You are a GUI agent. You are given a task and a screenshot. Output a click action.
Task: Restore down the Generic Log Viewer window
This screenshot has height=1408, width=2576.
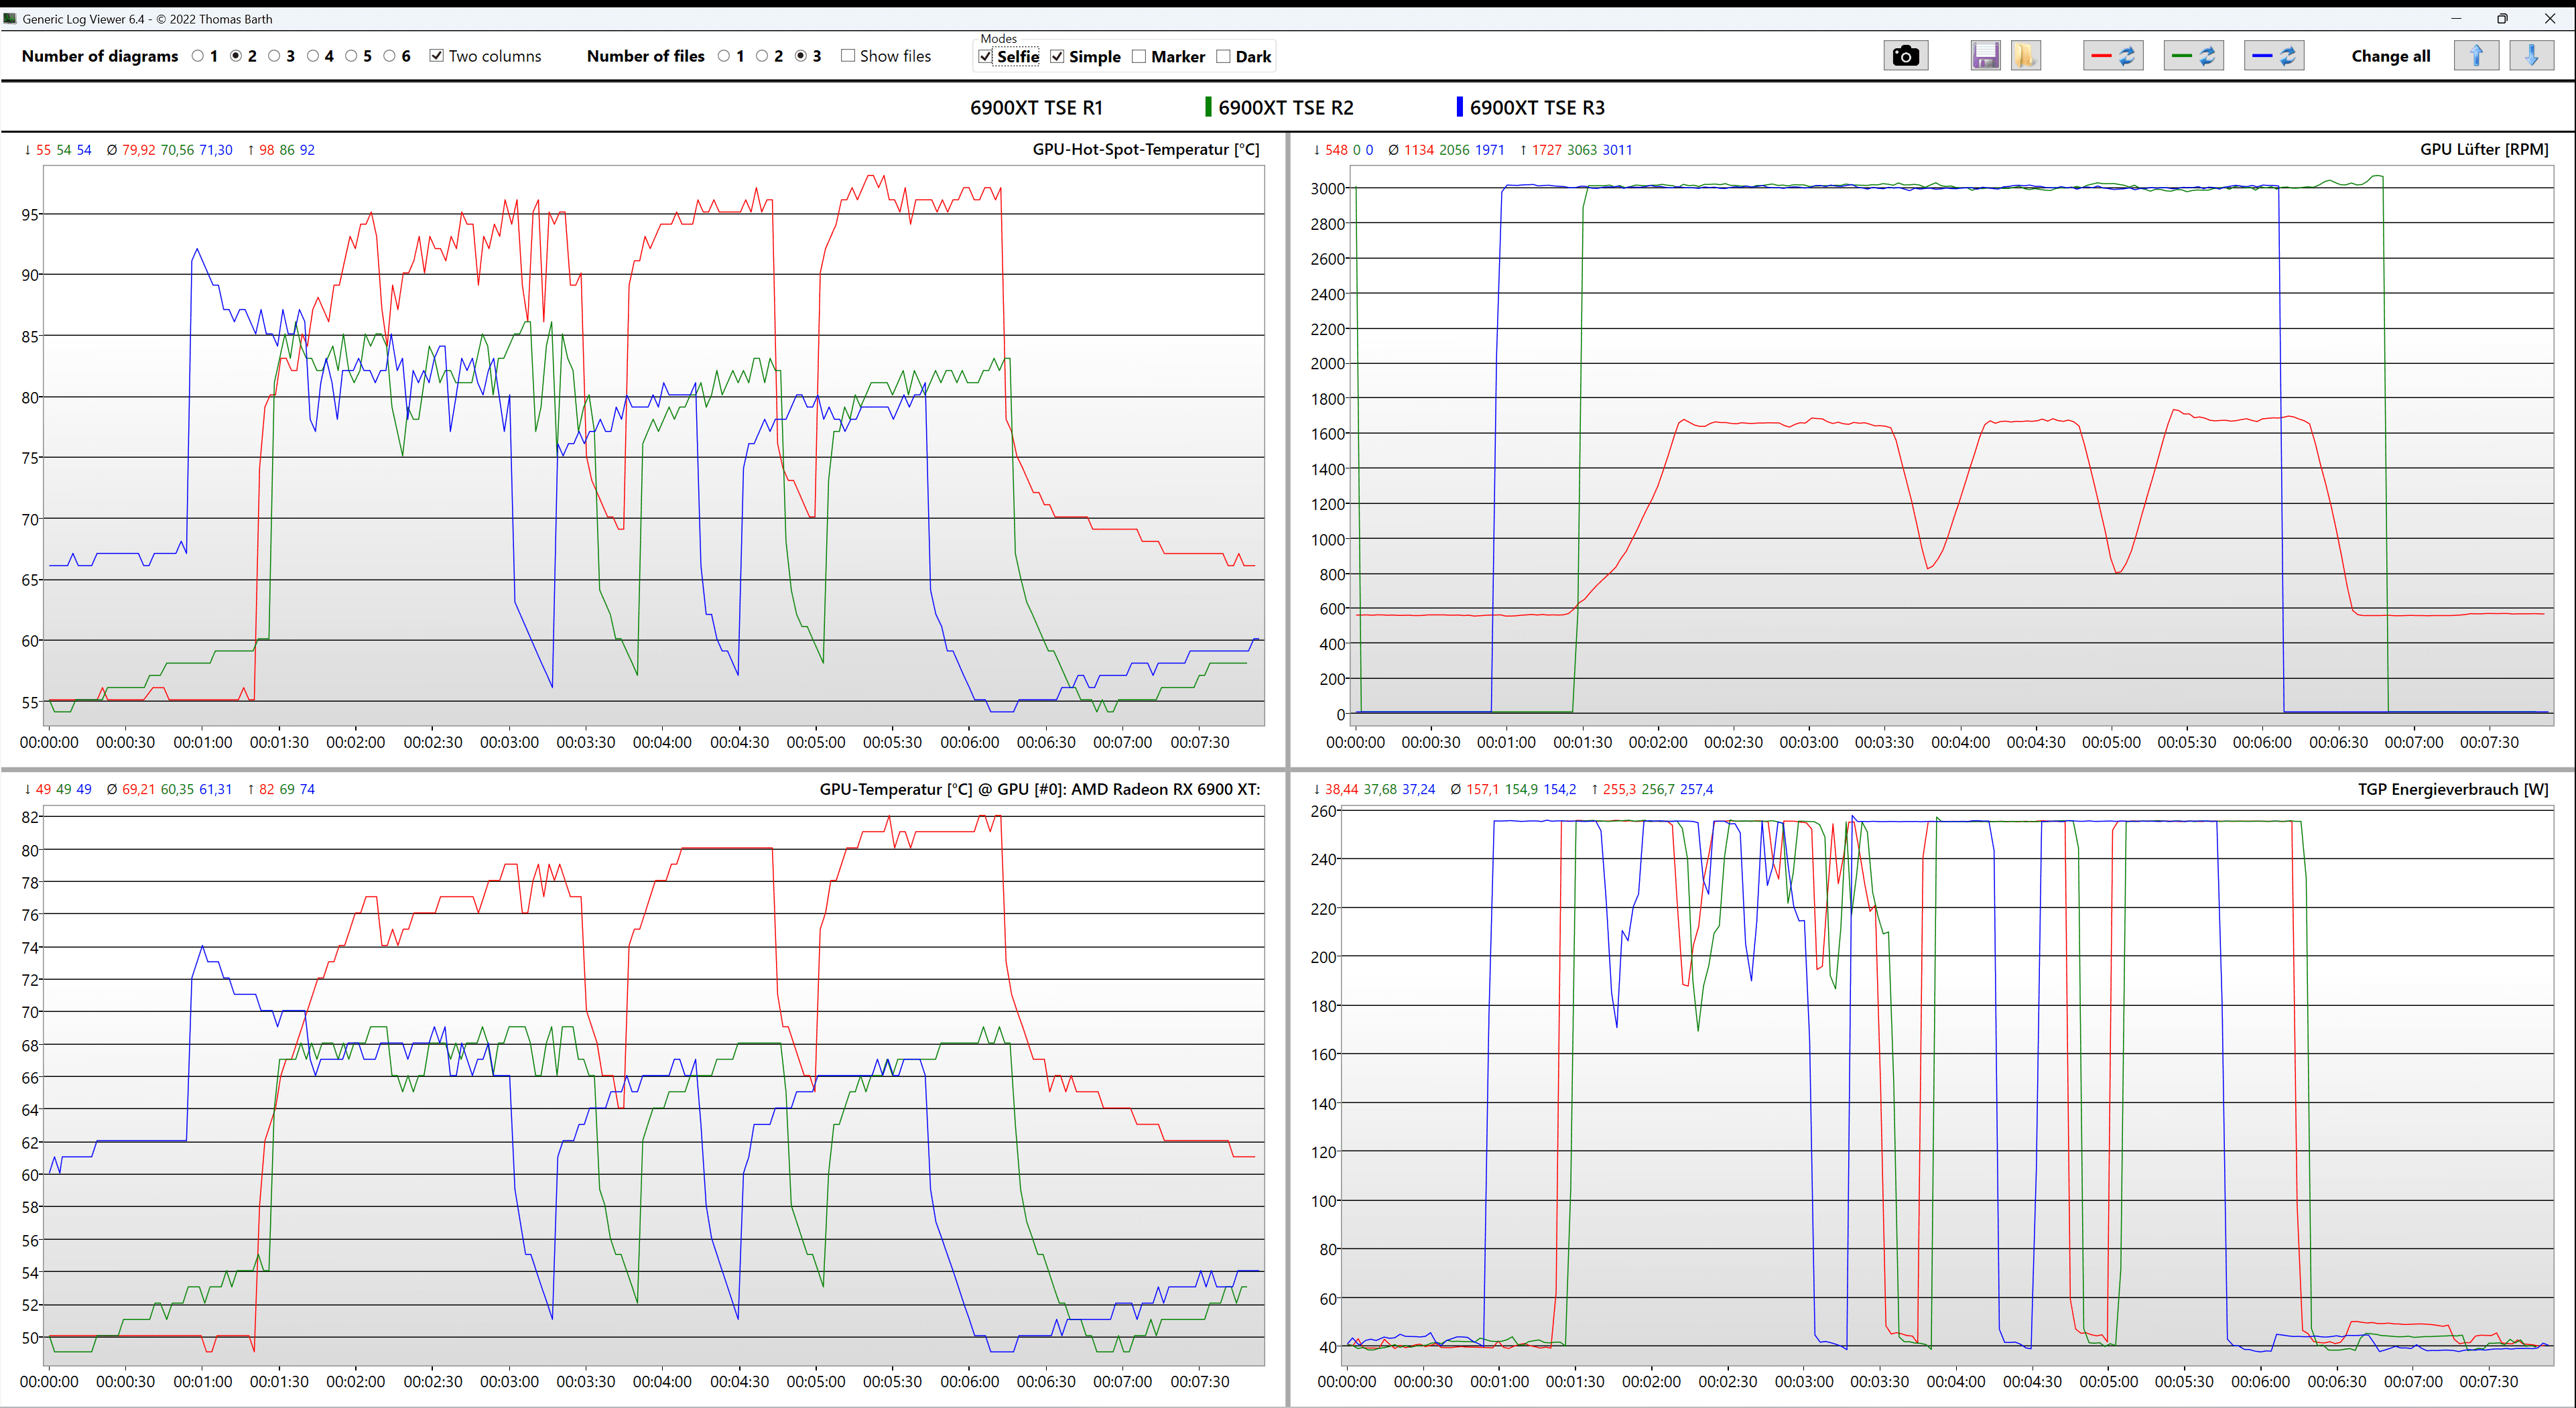[2502, 18]
